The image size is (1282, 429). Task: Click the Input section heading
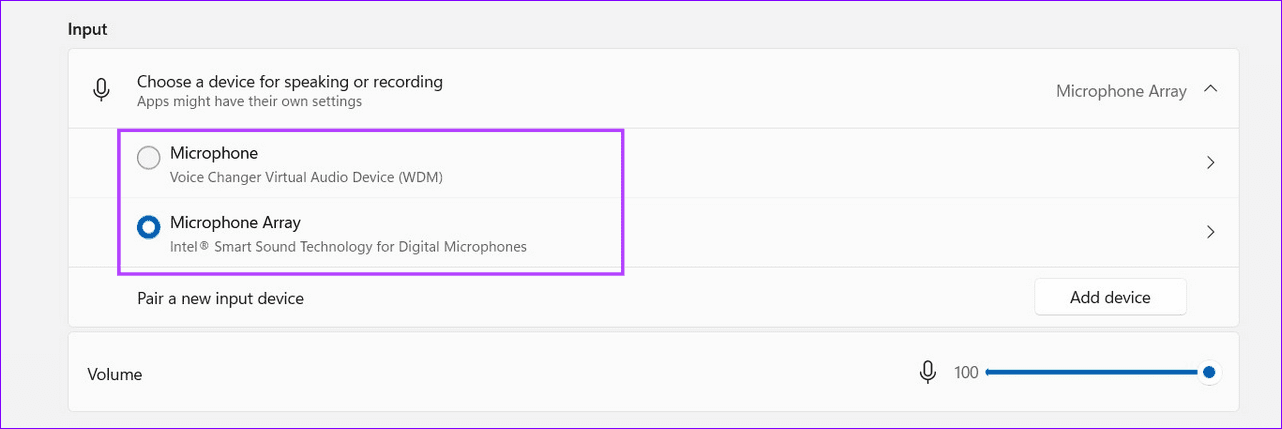[x=88, y=29]
